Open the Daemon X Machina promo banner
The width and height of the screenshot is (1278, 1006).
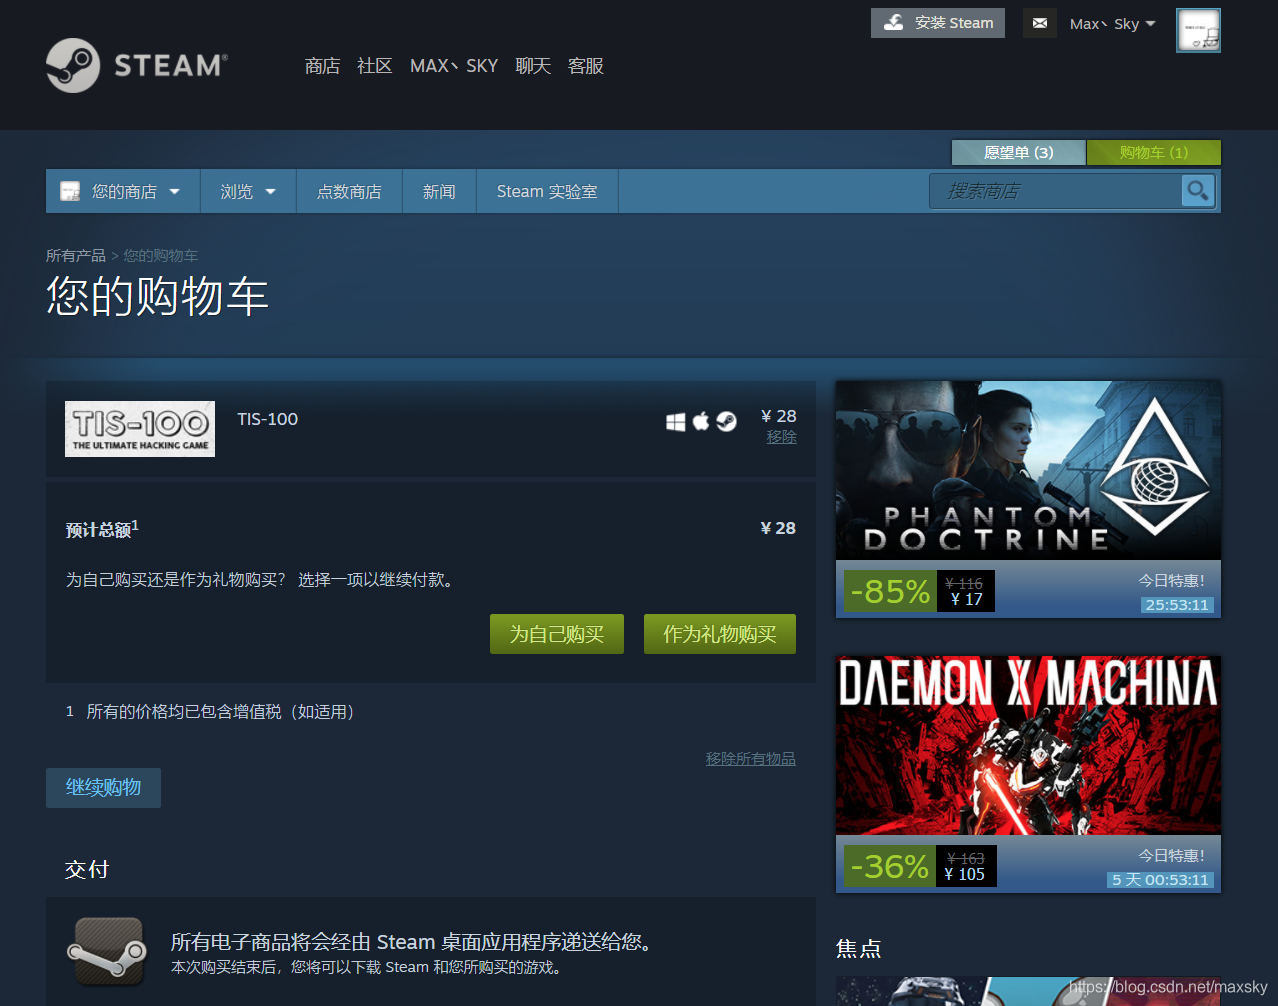pyautogui.click(x=1028, y=745)
